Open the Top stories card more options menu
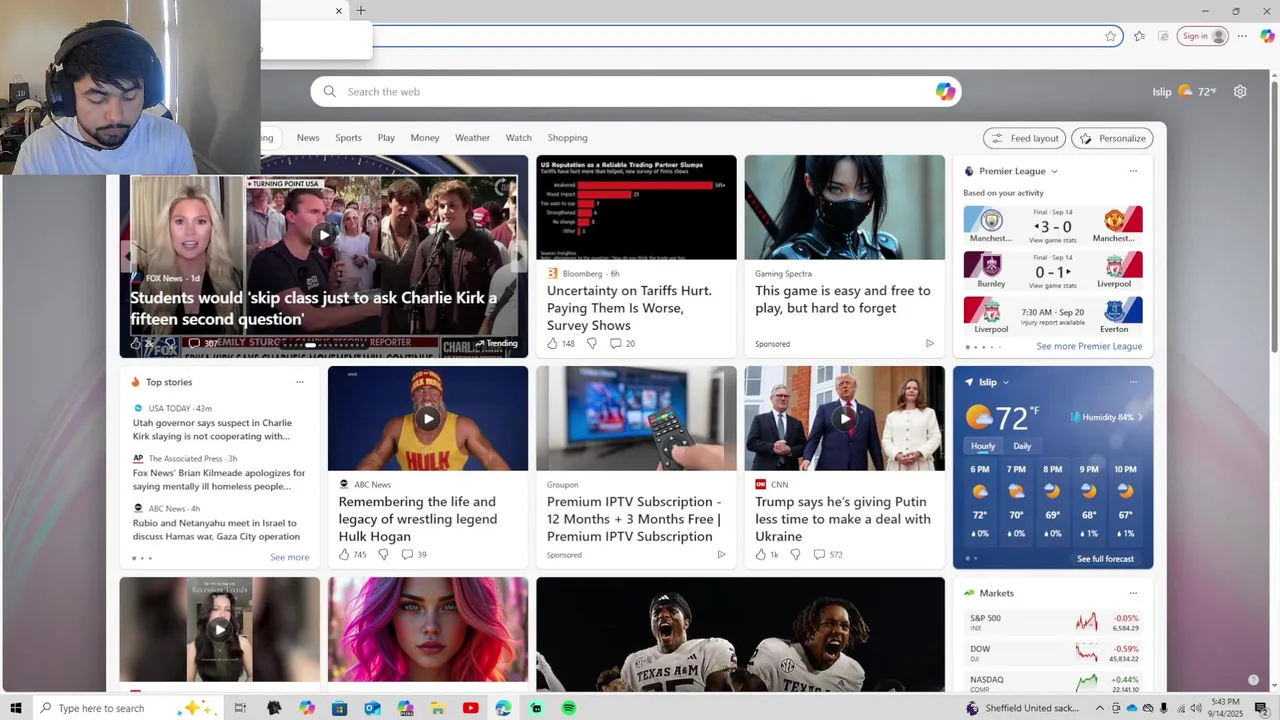The width and height of the screenshot is (1280, 720). pyautogui.click(x=299, y=382)
